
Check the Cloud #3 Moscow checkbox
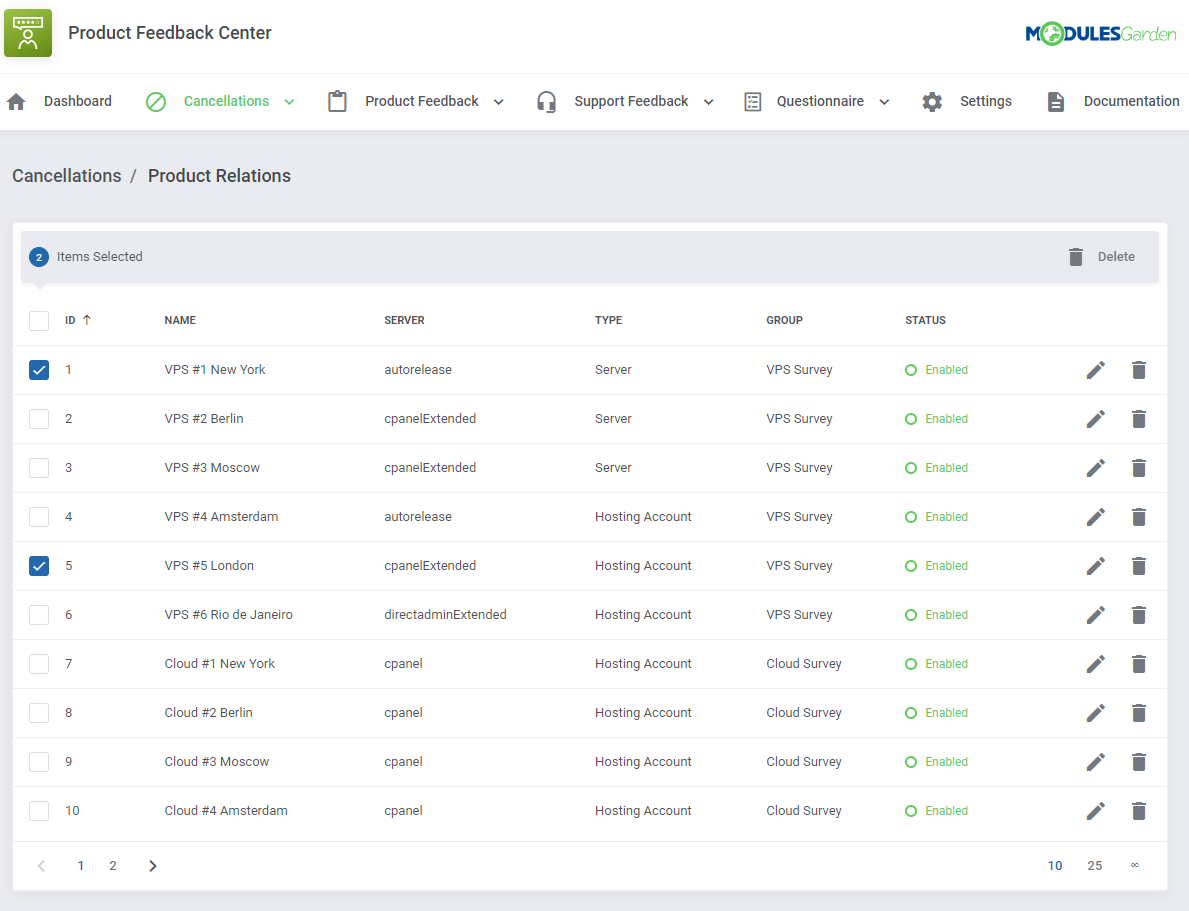pyautogui.click(x=39, y=762)
